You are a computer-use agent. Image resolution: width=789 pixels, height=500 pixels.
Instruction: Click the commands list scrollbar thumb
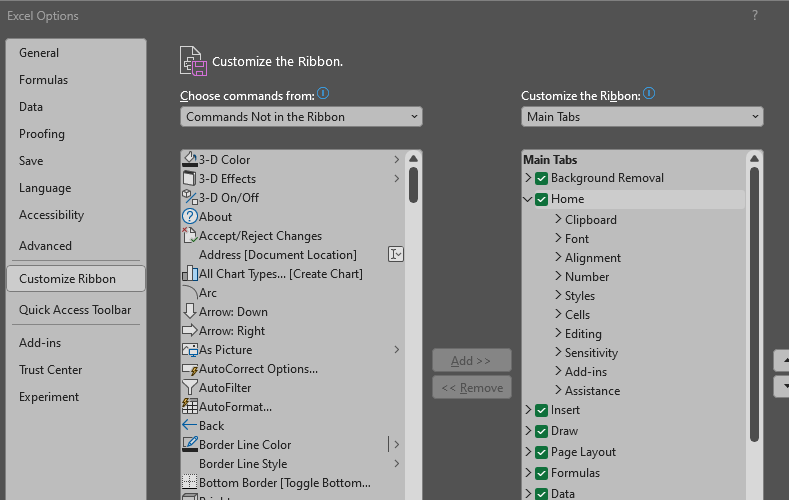(x=414, y=185)
